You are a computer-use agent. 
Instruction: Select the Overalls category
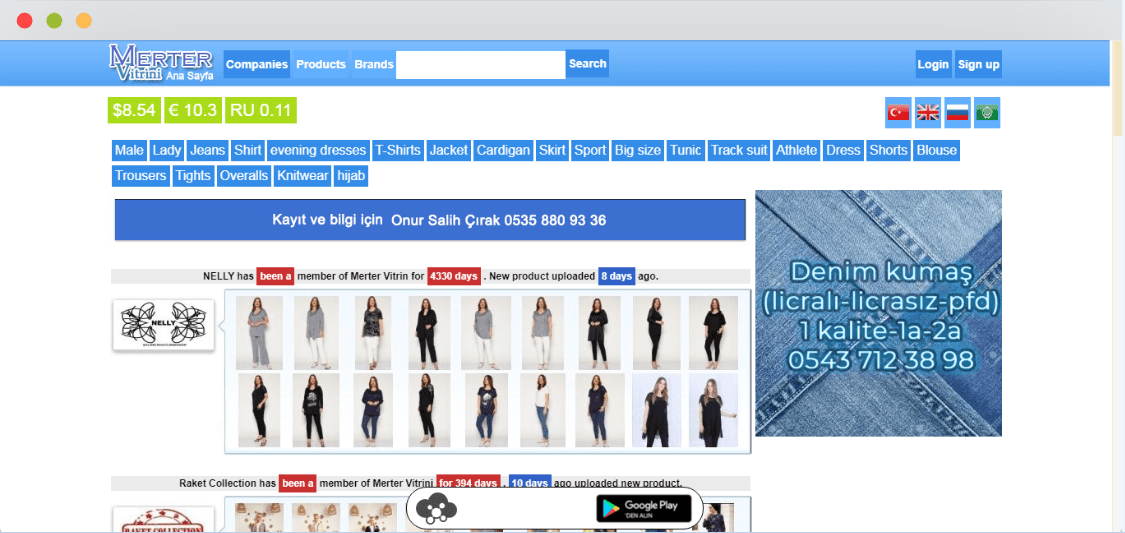(x=244, y=176)
